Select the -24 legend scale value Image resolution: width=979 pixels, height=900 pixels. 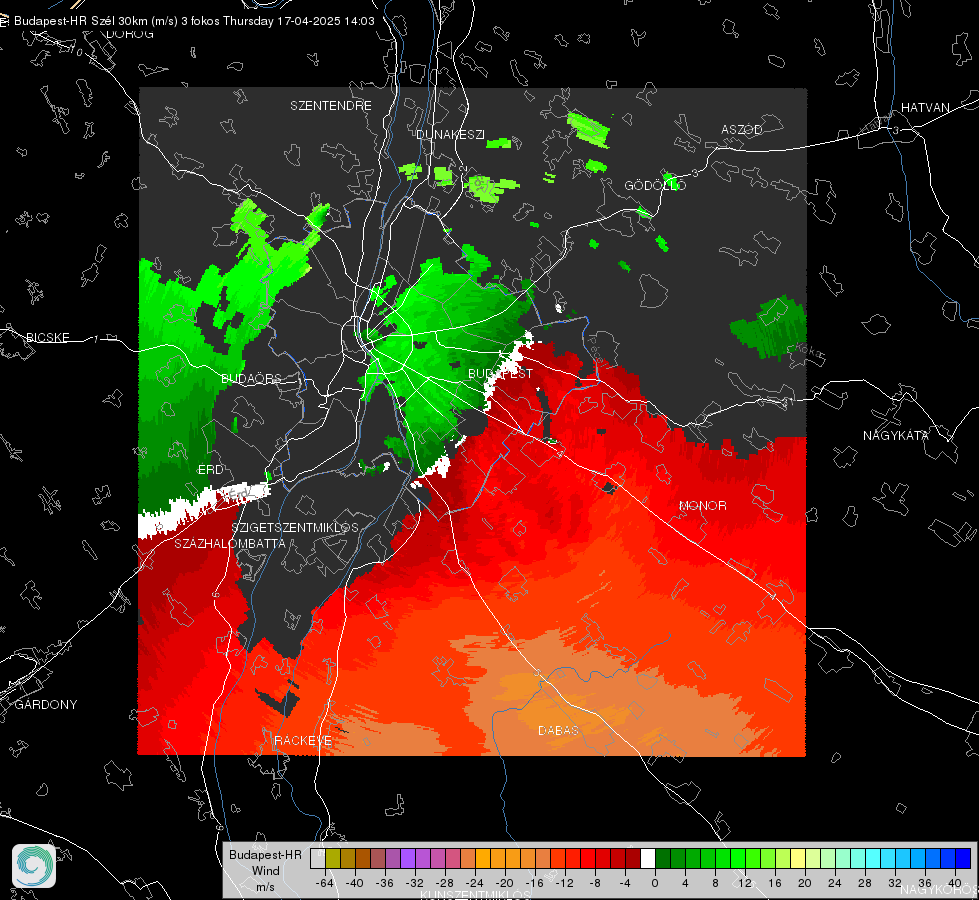click(475, 883)
